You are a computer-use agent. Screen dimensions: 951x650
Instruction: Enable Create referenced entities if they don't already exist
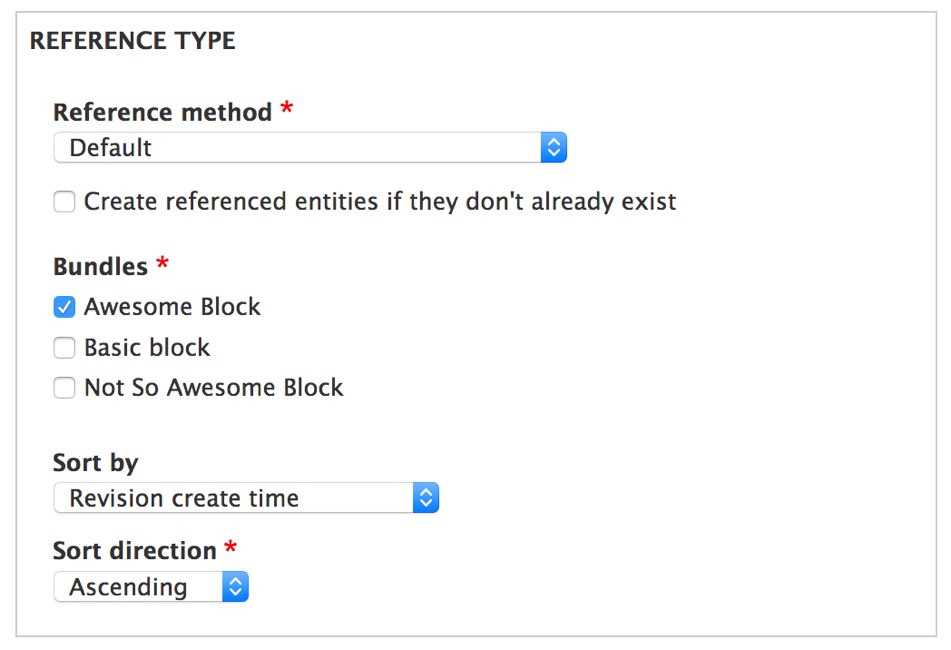[64, 201]
